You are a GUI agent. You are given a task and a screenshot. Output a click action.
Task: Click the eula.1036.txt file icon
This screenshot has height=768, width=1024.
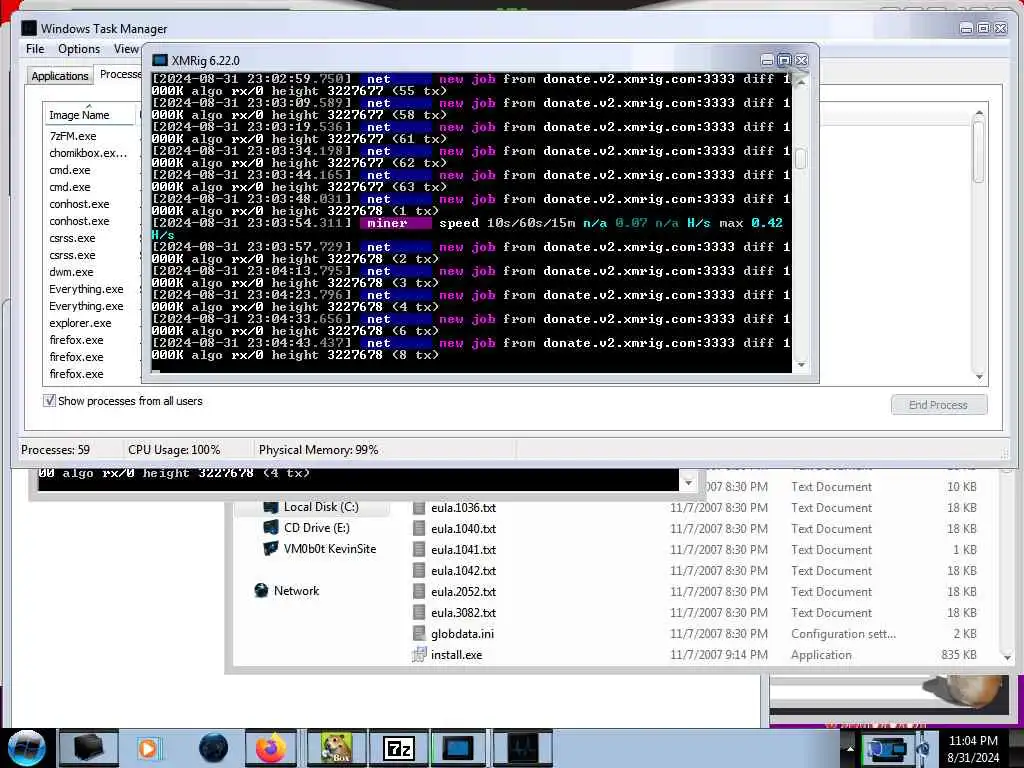click(419, 507)
